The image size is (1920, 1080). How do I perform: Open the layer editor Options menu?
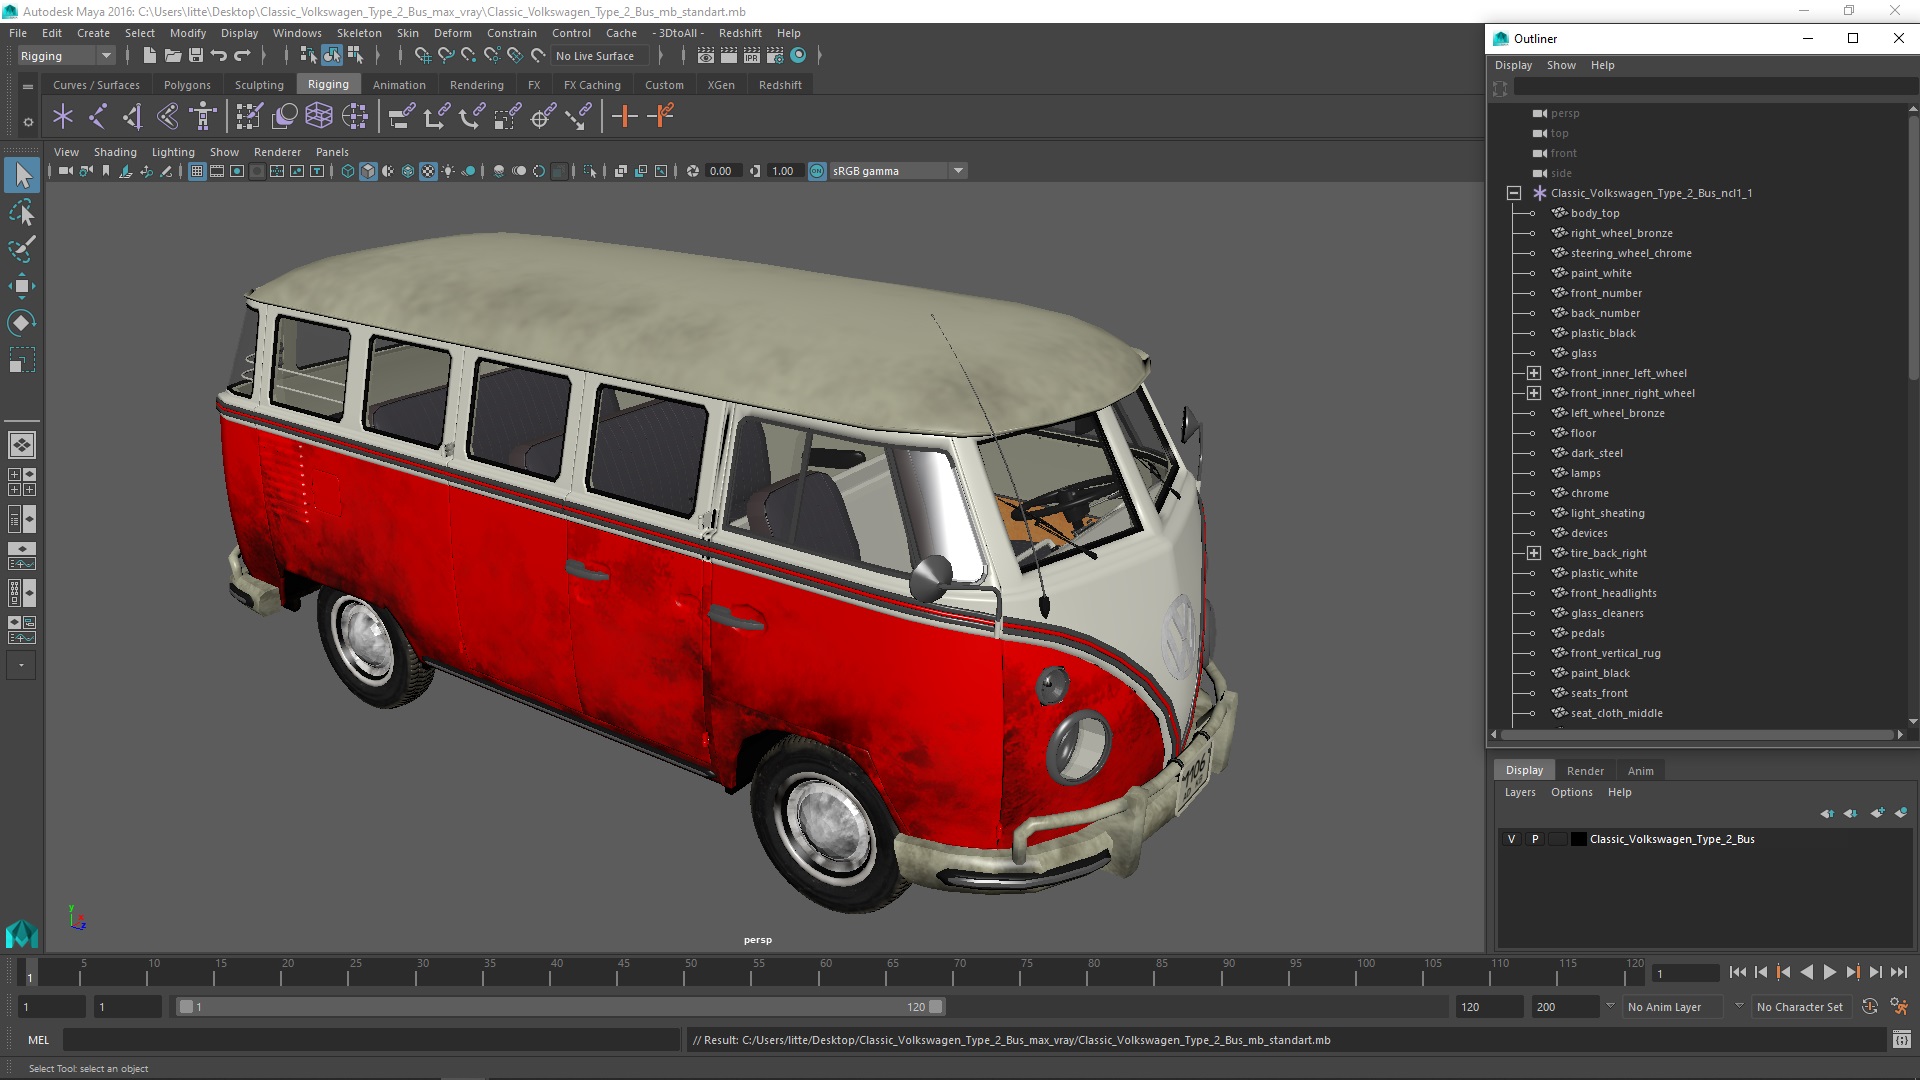1571,792
